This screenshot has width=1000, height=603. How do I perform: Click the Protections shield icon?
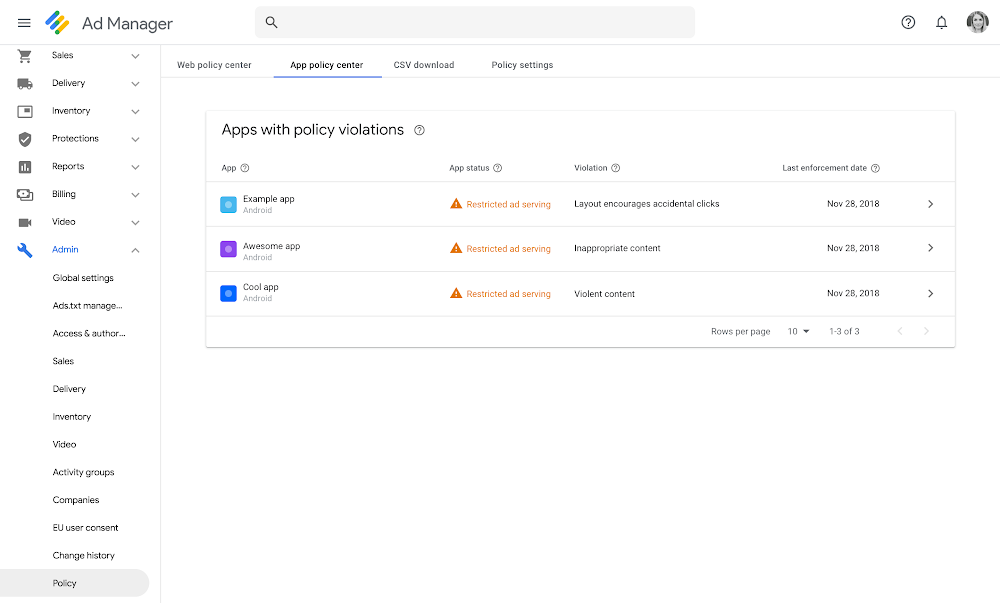click(x=24, y=139)
